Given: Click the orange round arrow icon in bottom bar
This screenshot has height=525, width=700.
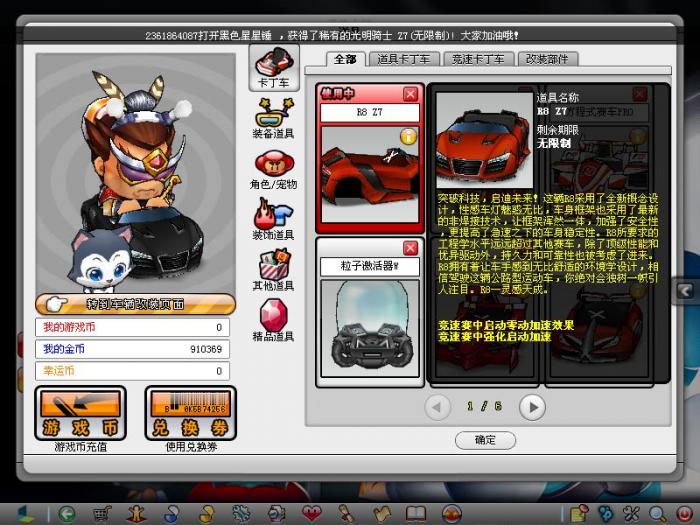Looking at the screenshot, I should coord(451,514).
